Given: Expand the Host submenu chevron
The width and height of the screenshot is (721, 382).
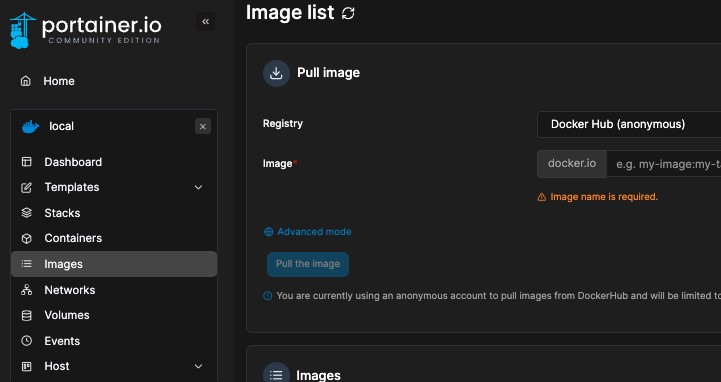Looking at the screenshot, I should coord(198,366).
